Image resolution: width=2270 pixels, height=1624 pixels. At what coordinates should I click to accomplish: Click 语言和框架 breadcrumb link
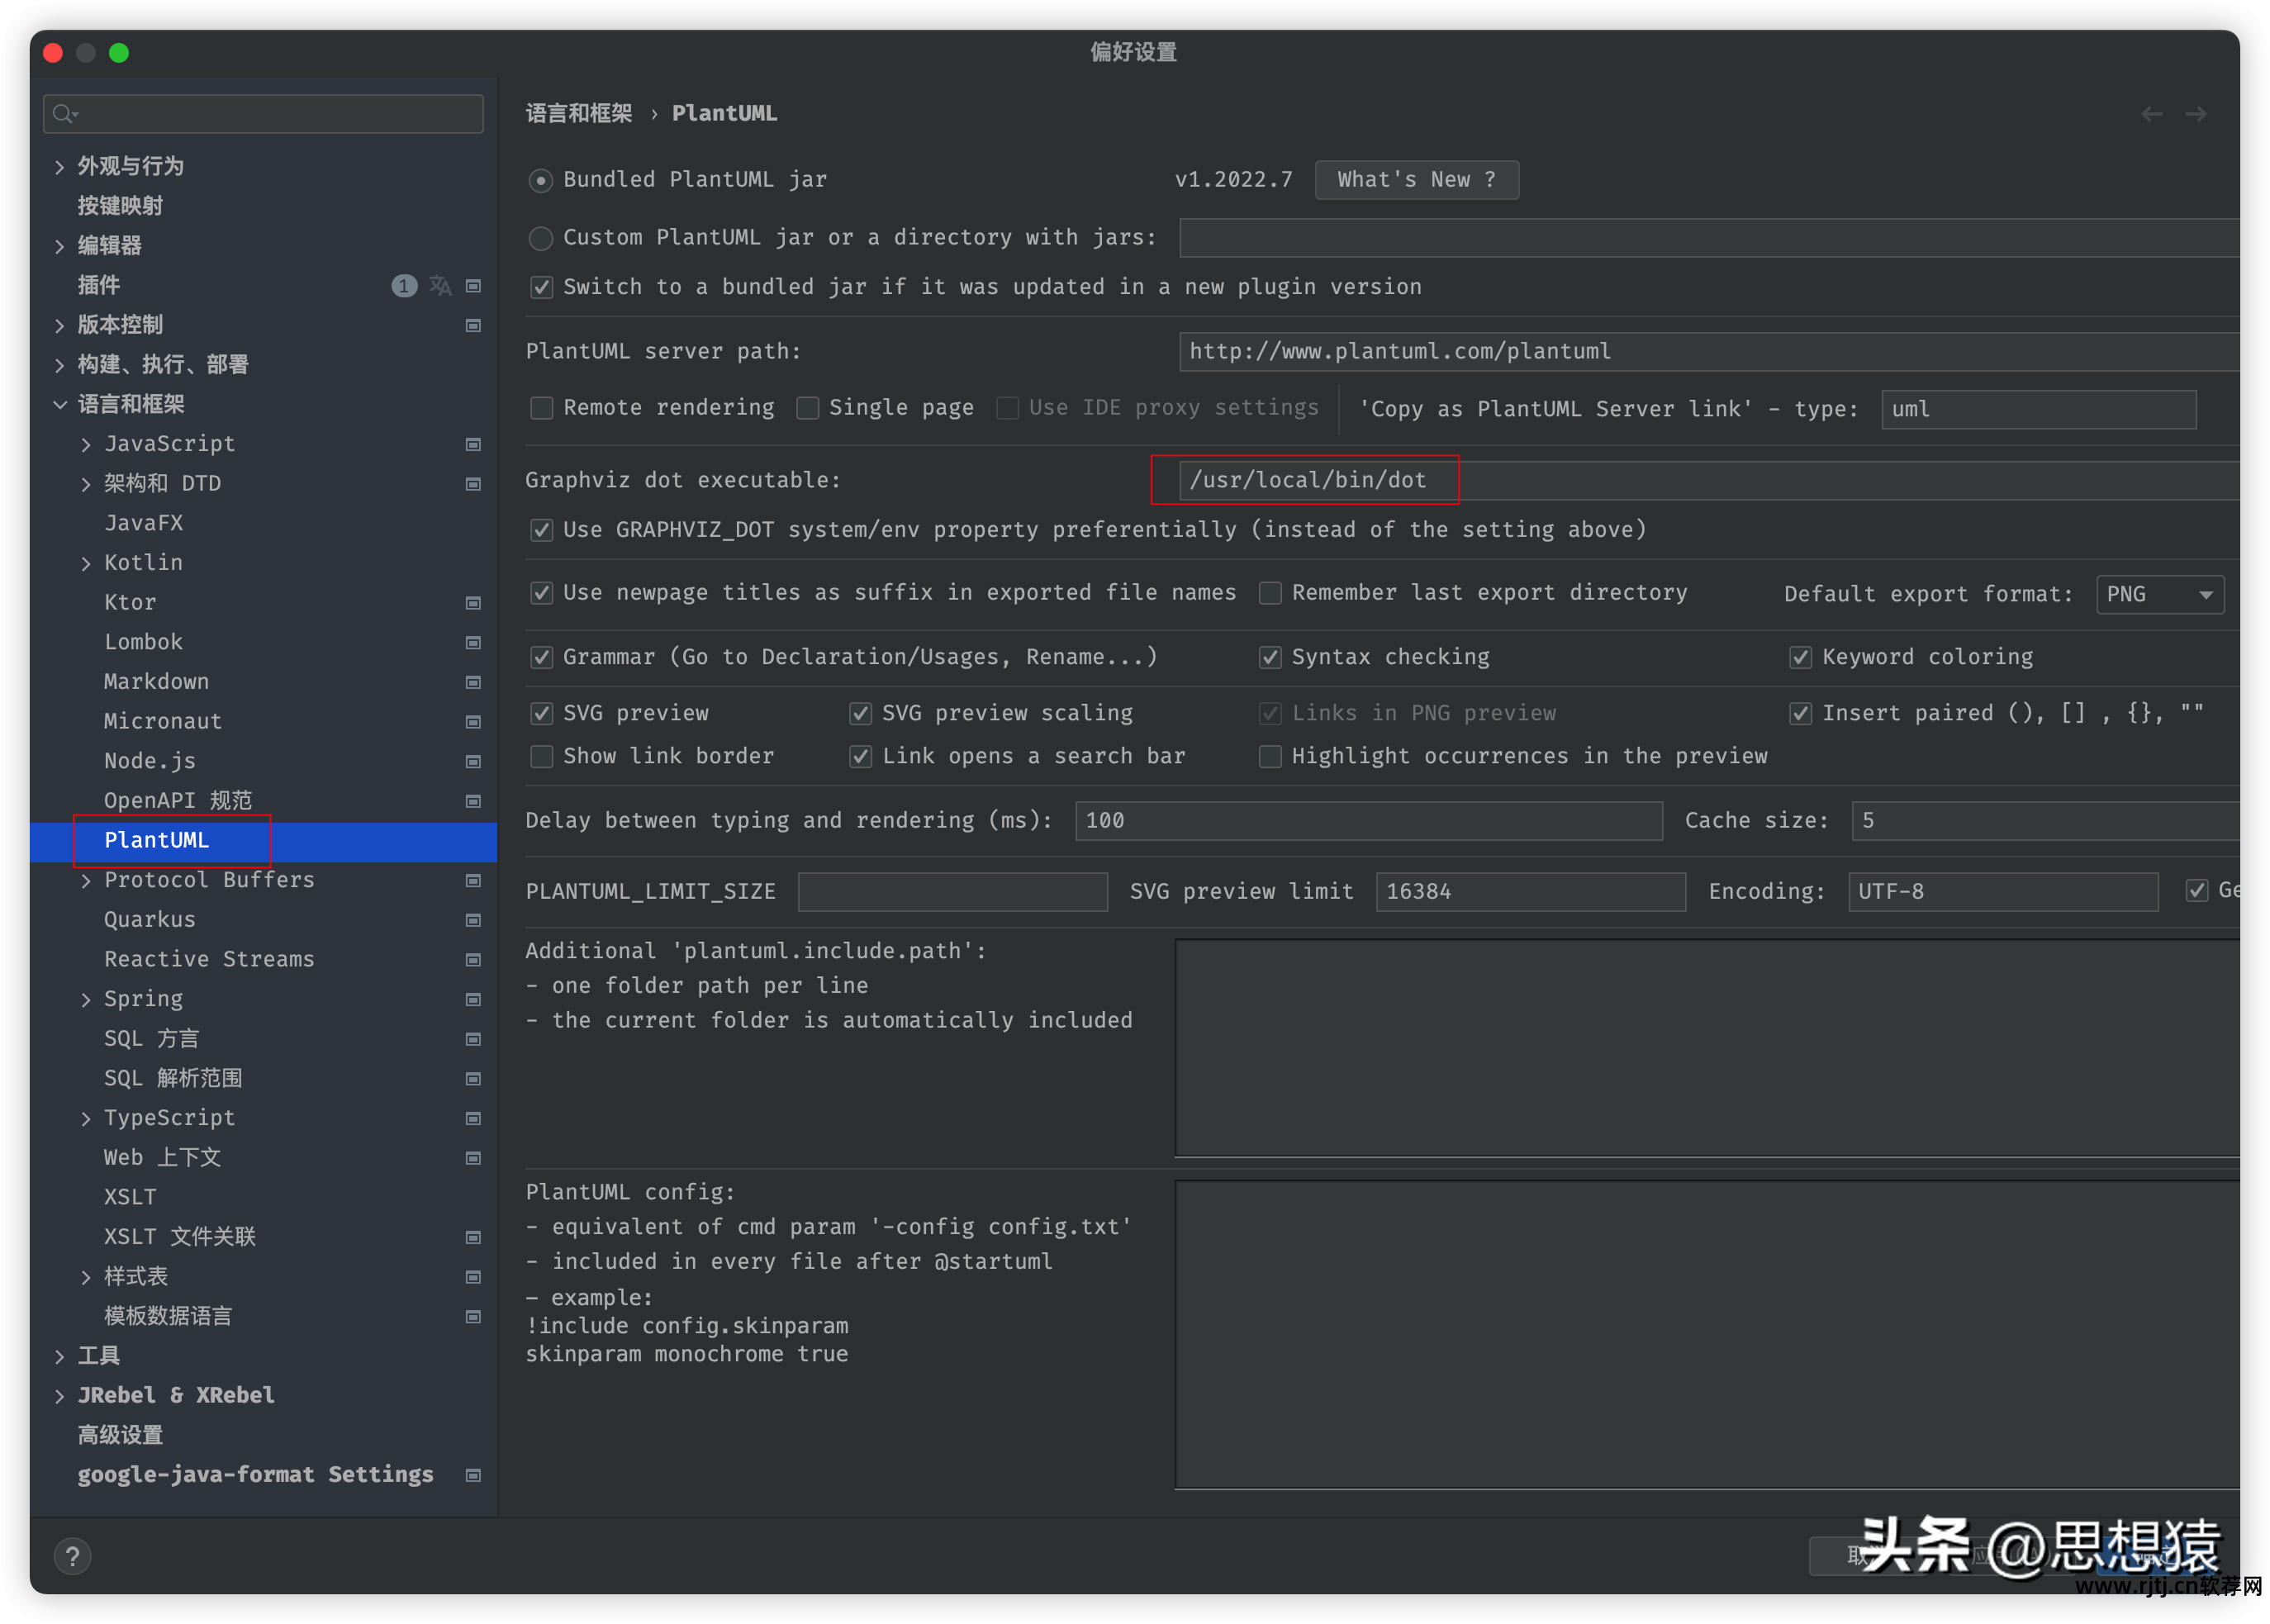(579, 113)
